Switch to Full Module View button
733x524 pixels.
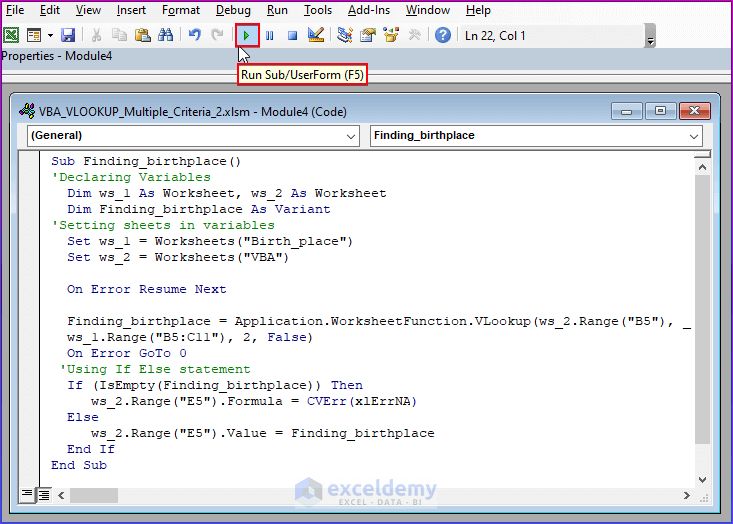click(x=44, y=495)
